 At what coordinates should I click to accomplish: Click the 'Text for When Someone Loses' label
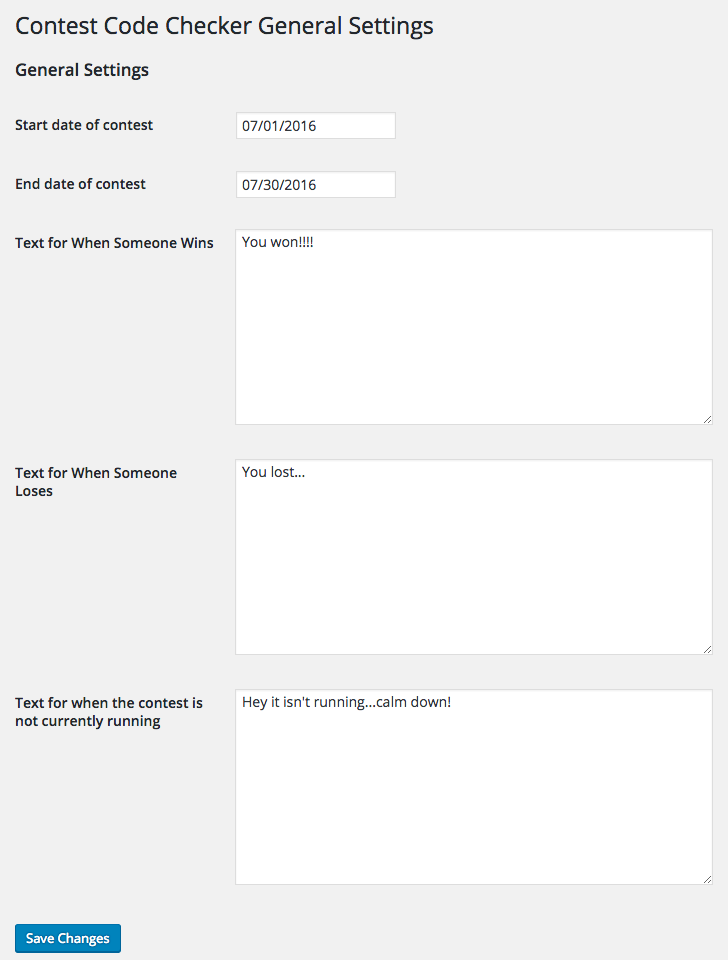click(x=96, y=482)
